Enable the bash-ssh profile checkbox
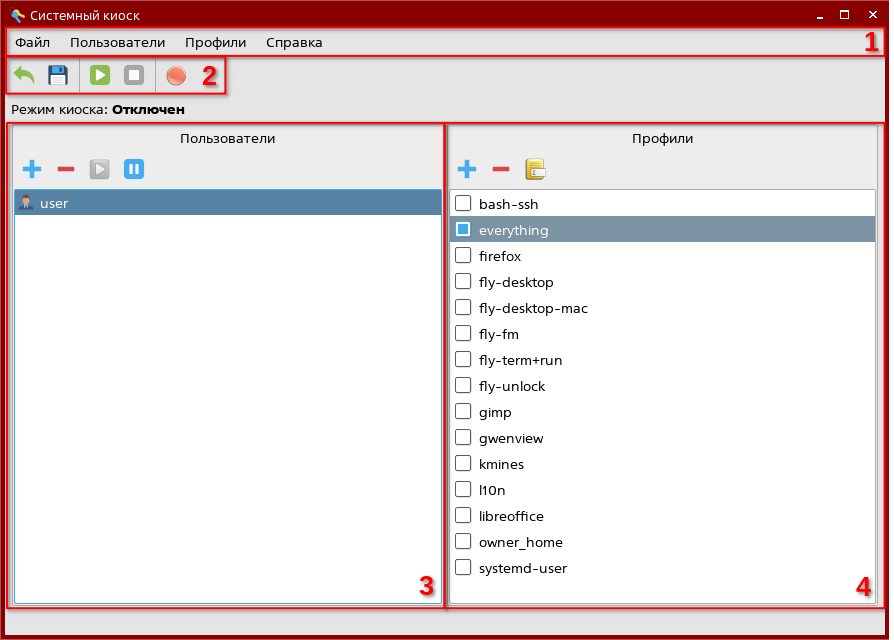 point(463,204)
